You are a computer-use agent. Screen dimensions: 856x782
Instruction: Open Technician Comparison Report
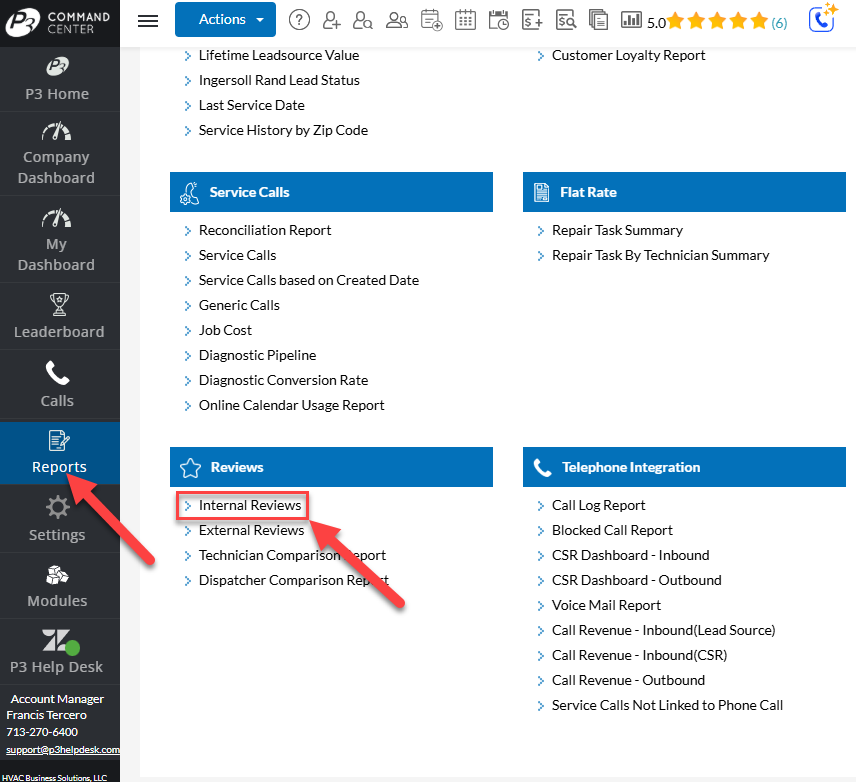292,556
